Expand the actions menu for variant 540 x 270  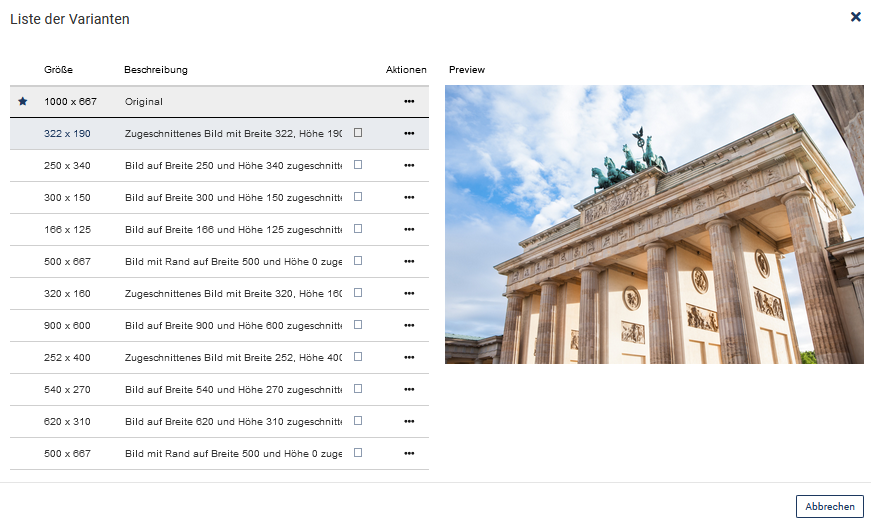click(409, 390)
